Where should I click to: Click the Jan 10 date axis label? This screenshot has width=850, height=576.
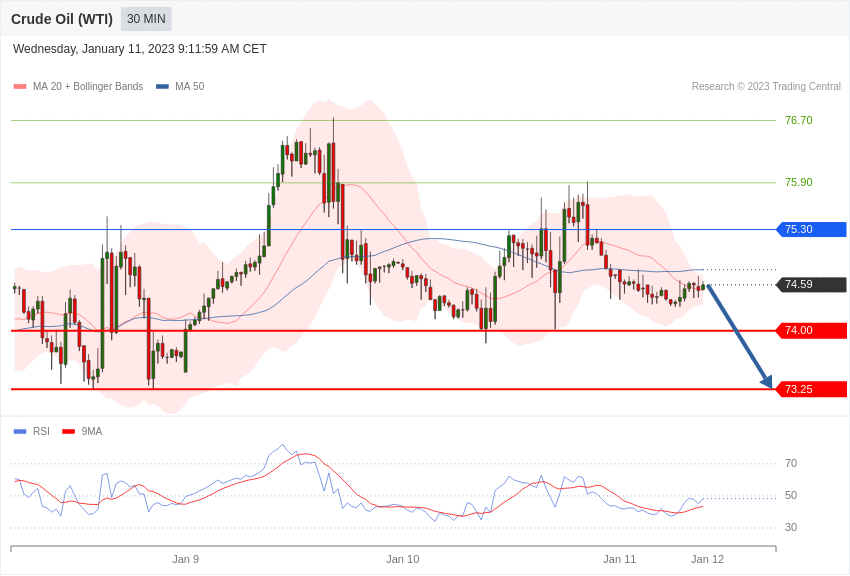[x=403, y=559]
